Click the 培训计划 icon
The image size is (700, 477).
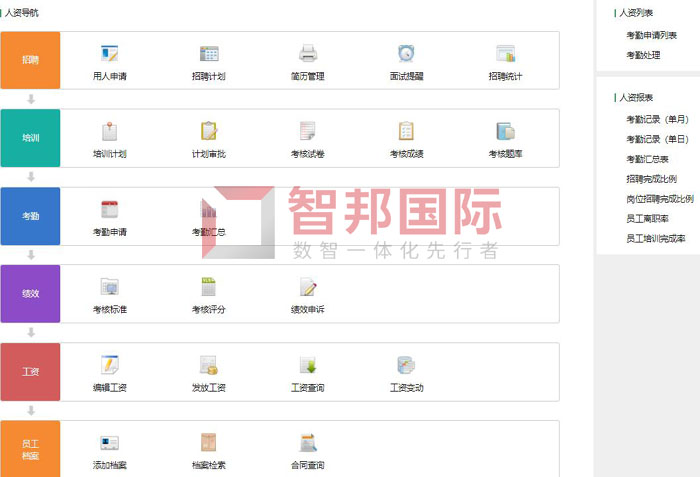(109, 132)
